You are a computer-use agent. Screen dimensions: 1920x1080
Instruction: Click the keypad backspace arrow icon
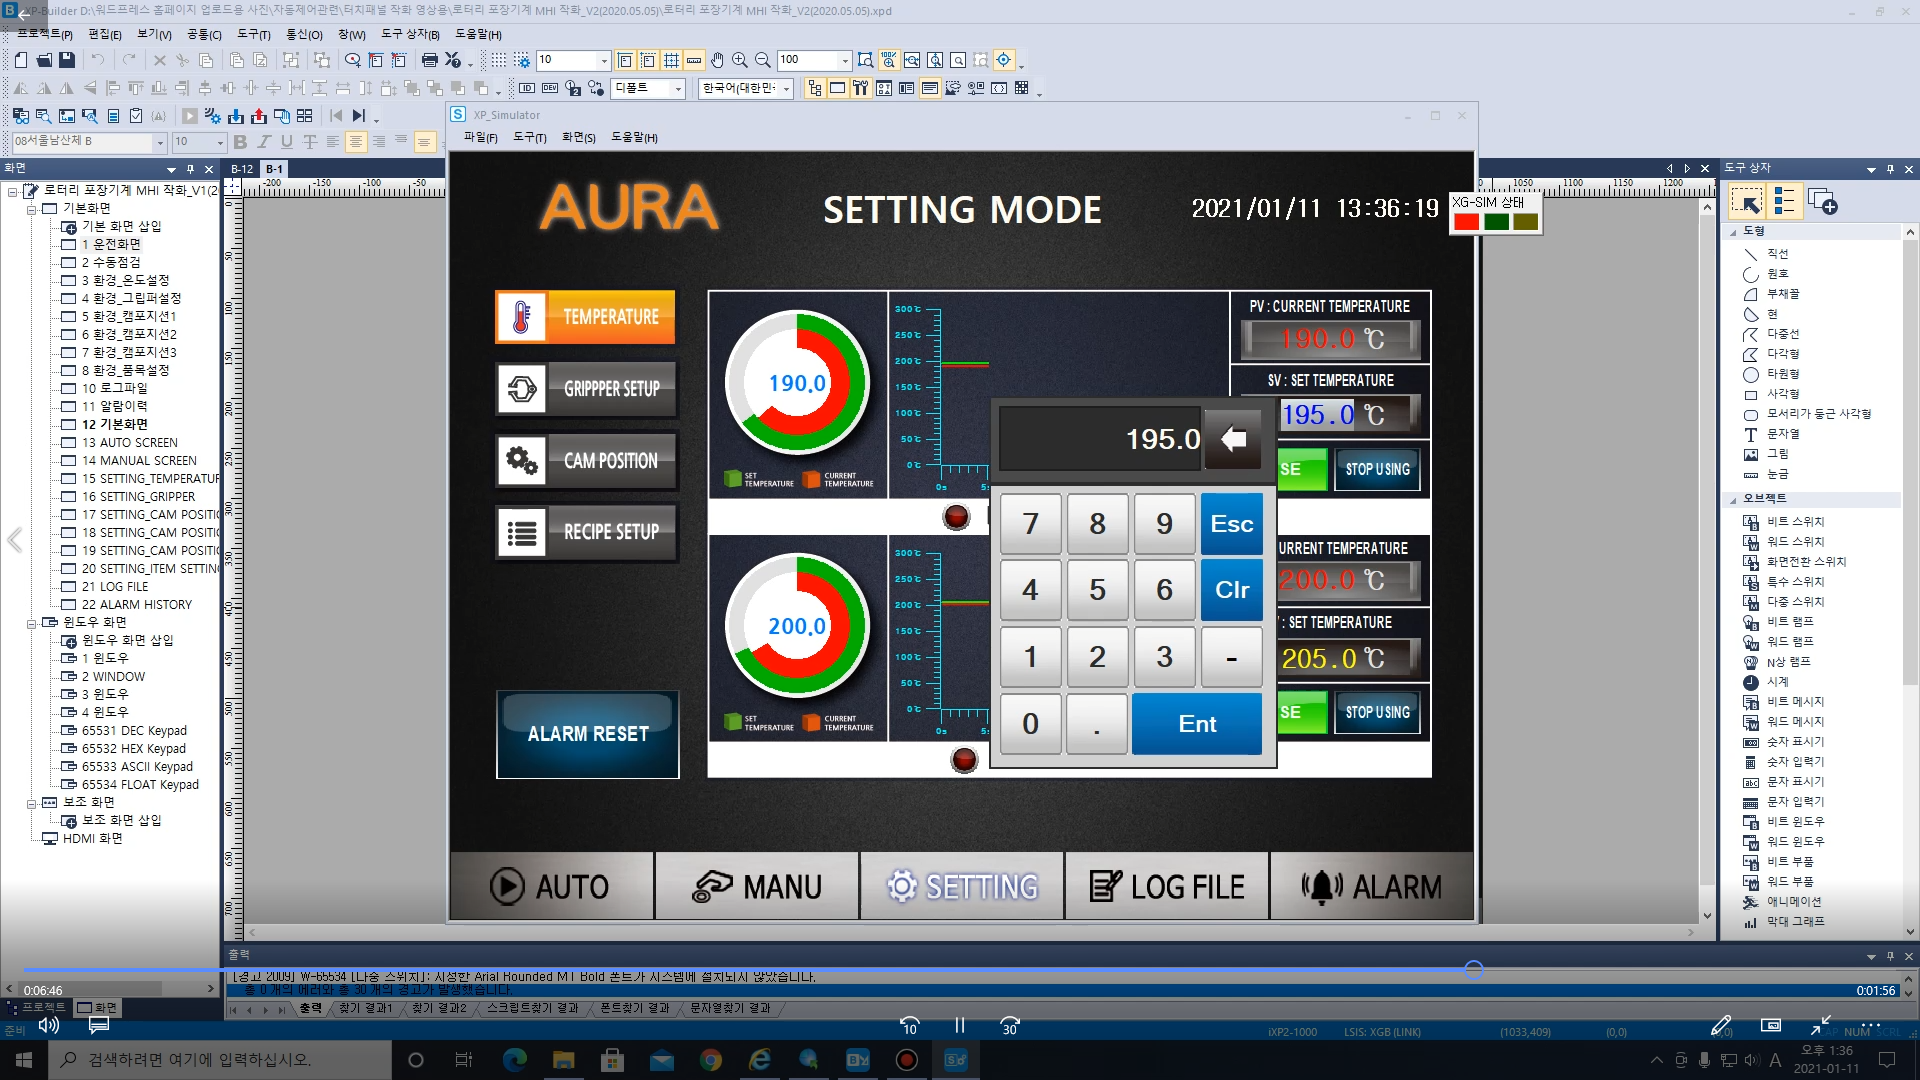[1233, 439]
